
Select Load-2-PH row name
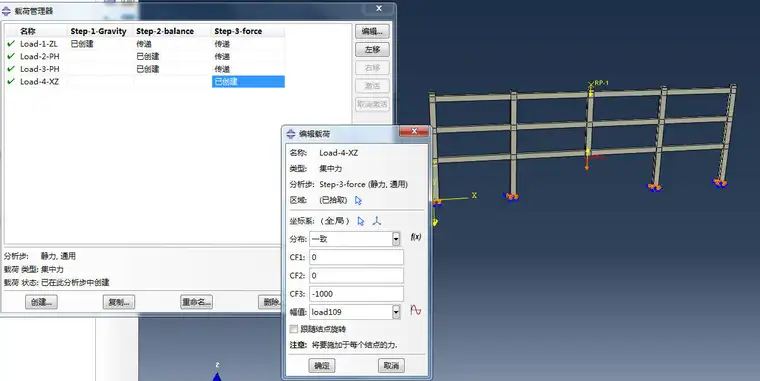(x=40, y=56)
